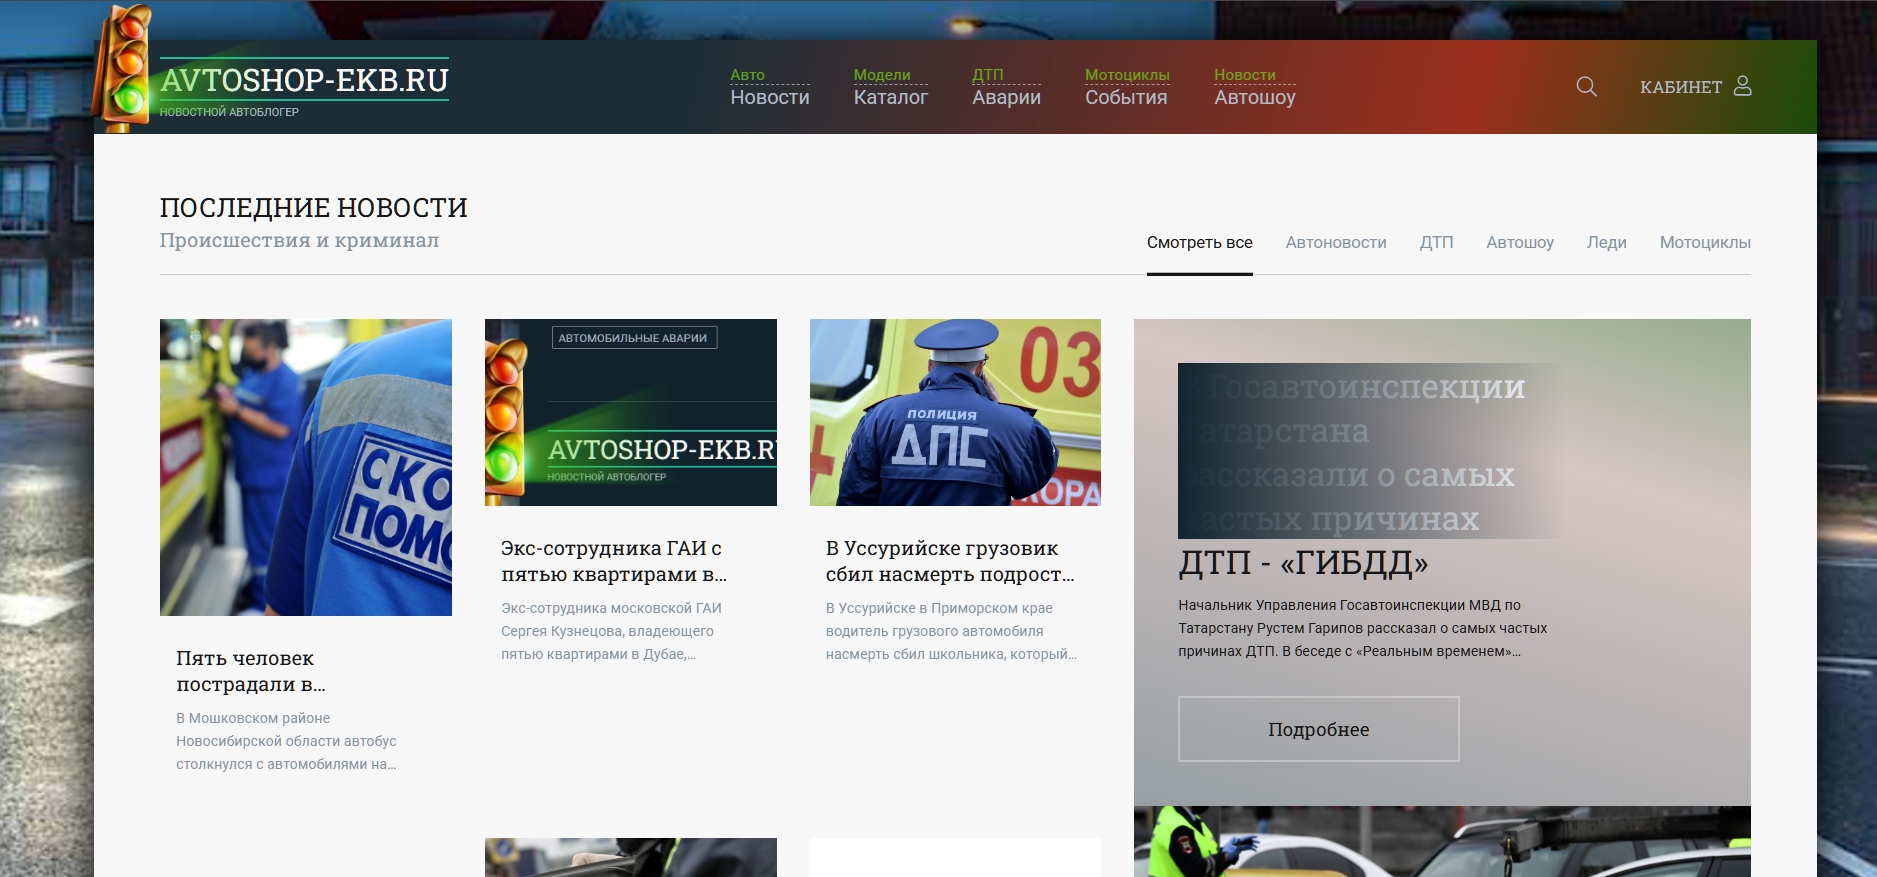The image size is (1877, 877).
Task: Click the search magnifier icon in header
Action: point(1586,86)
